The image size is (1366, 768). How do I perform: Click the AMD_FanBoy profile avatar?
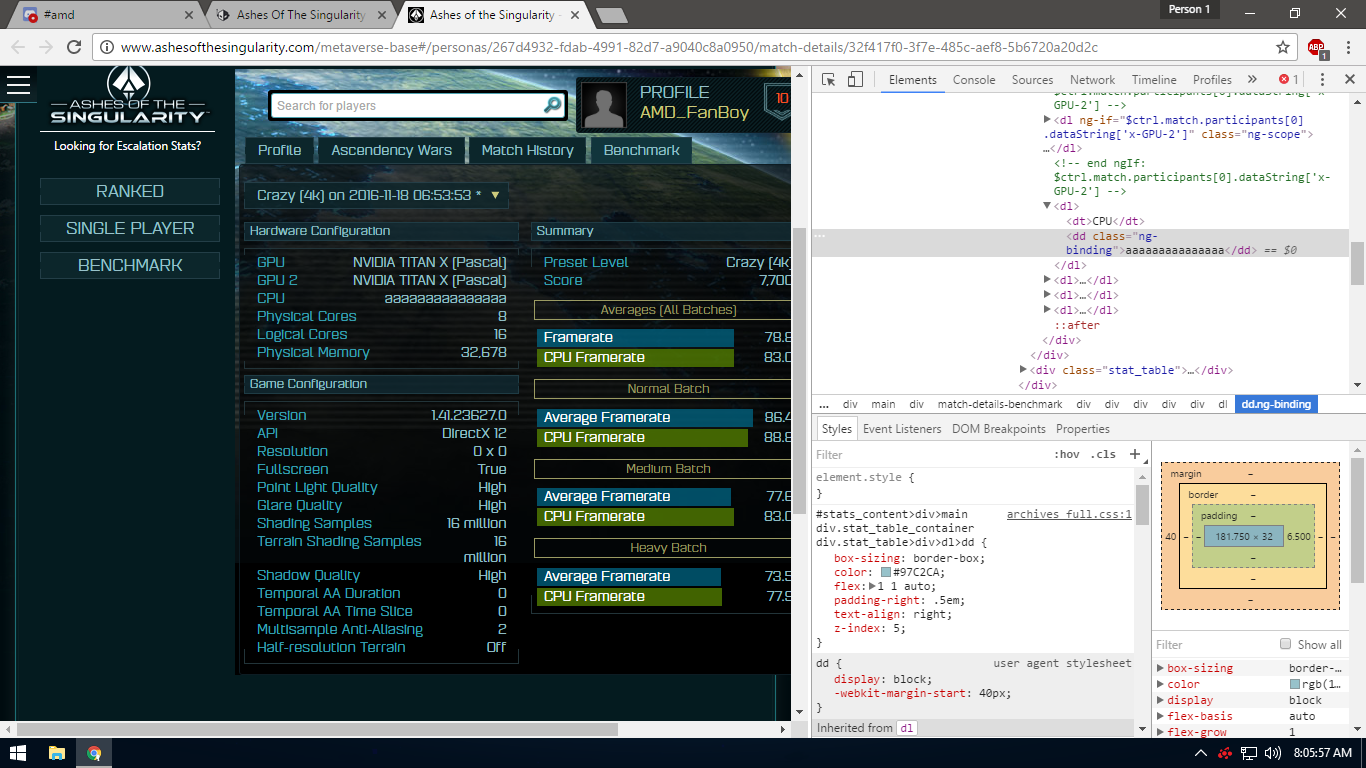[605, 105]
